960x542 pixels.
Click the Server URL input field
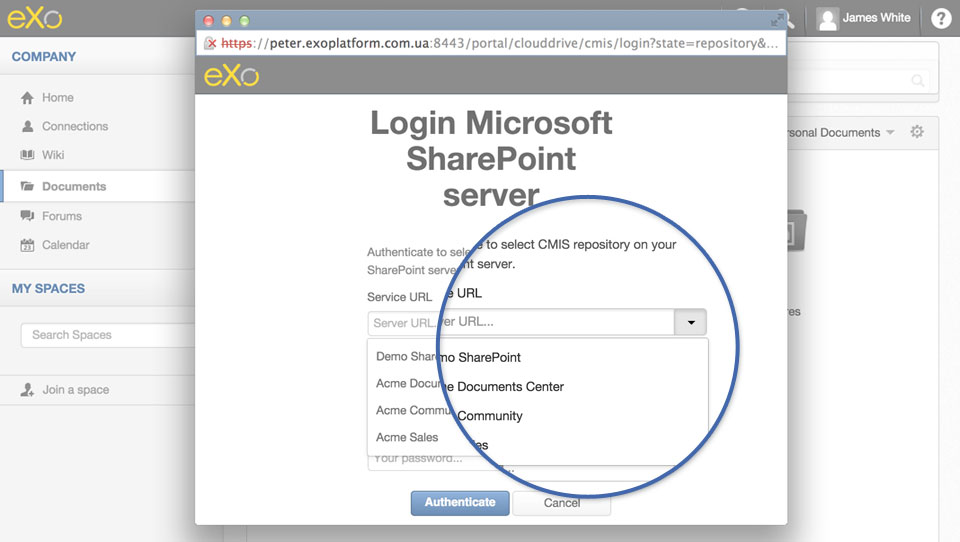click(x=521, y=322)
